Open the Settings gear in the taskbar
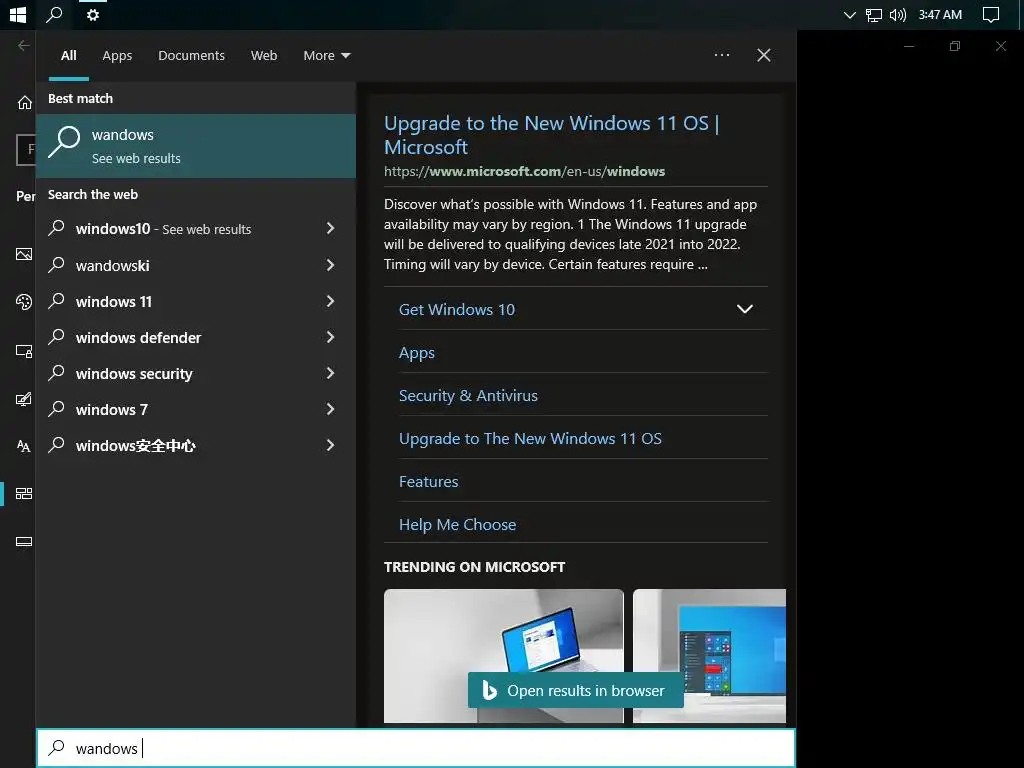Viewport: 1024px width, 768px height. click(93, 14)
